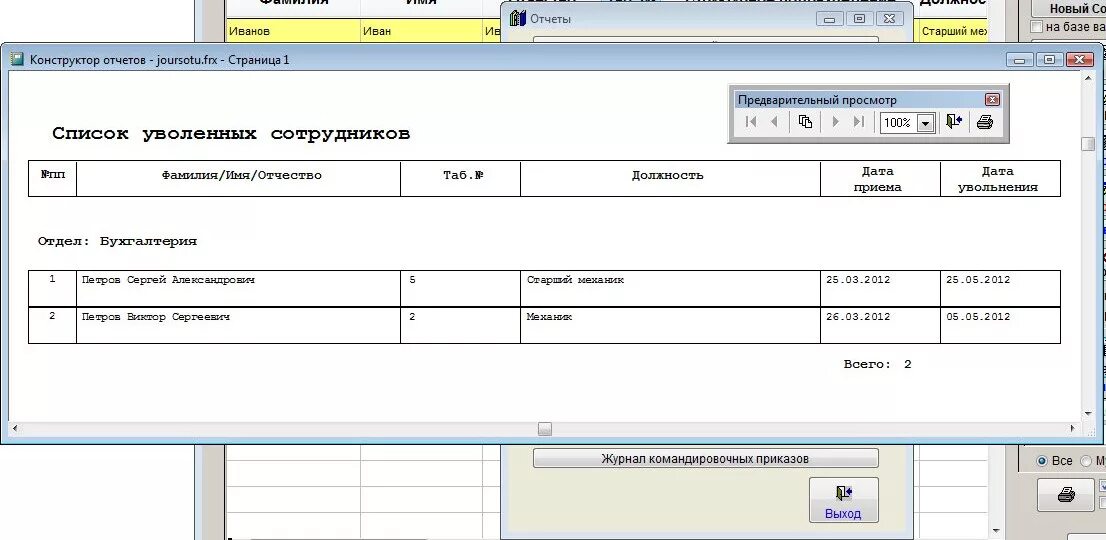Go to next page in preview toolbar
This screenshot has width=1106, height=540.
(x=837, y=122)
